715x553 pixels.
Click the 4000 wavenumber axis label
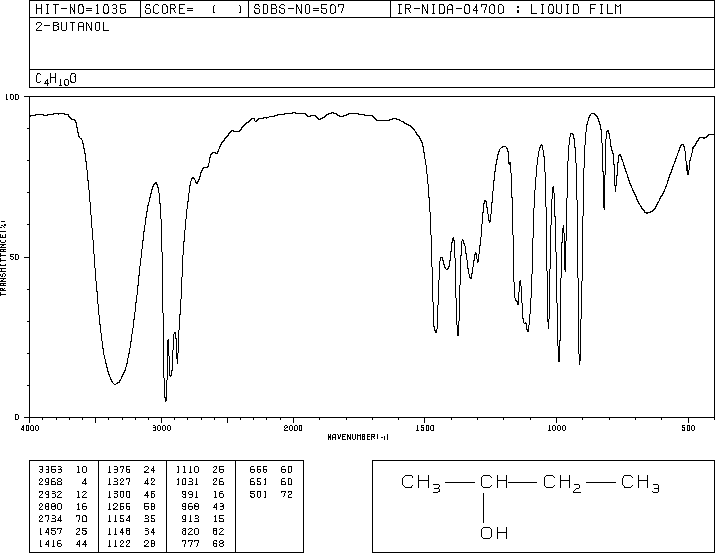30,428
